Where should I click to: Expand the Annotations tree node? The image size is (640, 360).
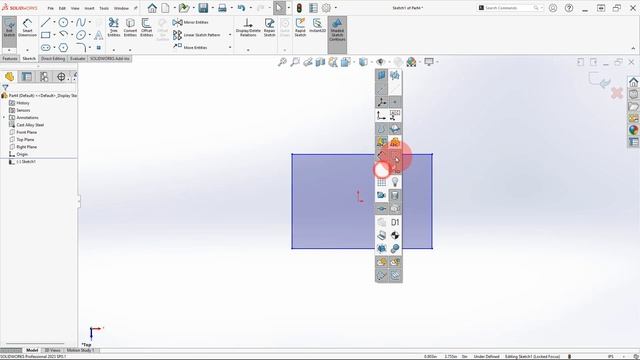4,118
